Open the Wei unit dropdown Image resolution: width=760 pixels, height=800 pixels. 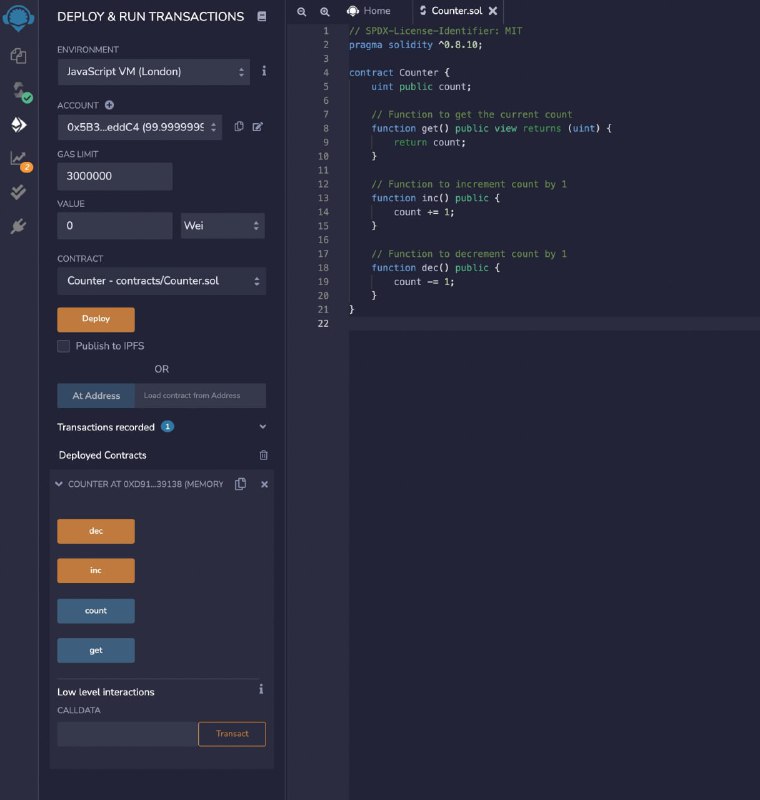click(x=222, y=226)
